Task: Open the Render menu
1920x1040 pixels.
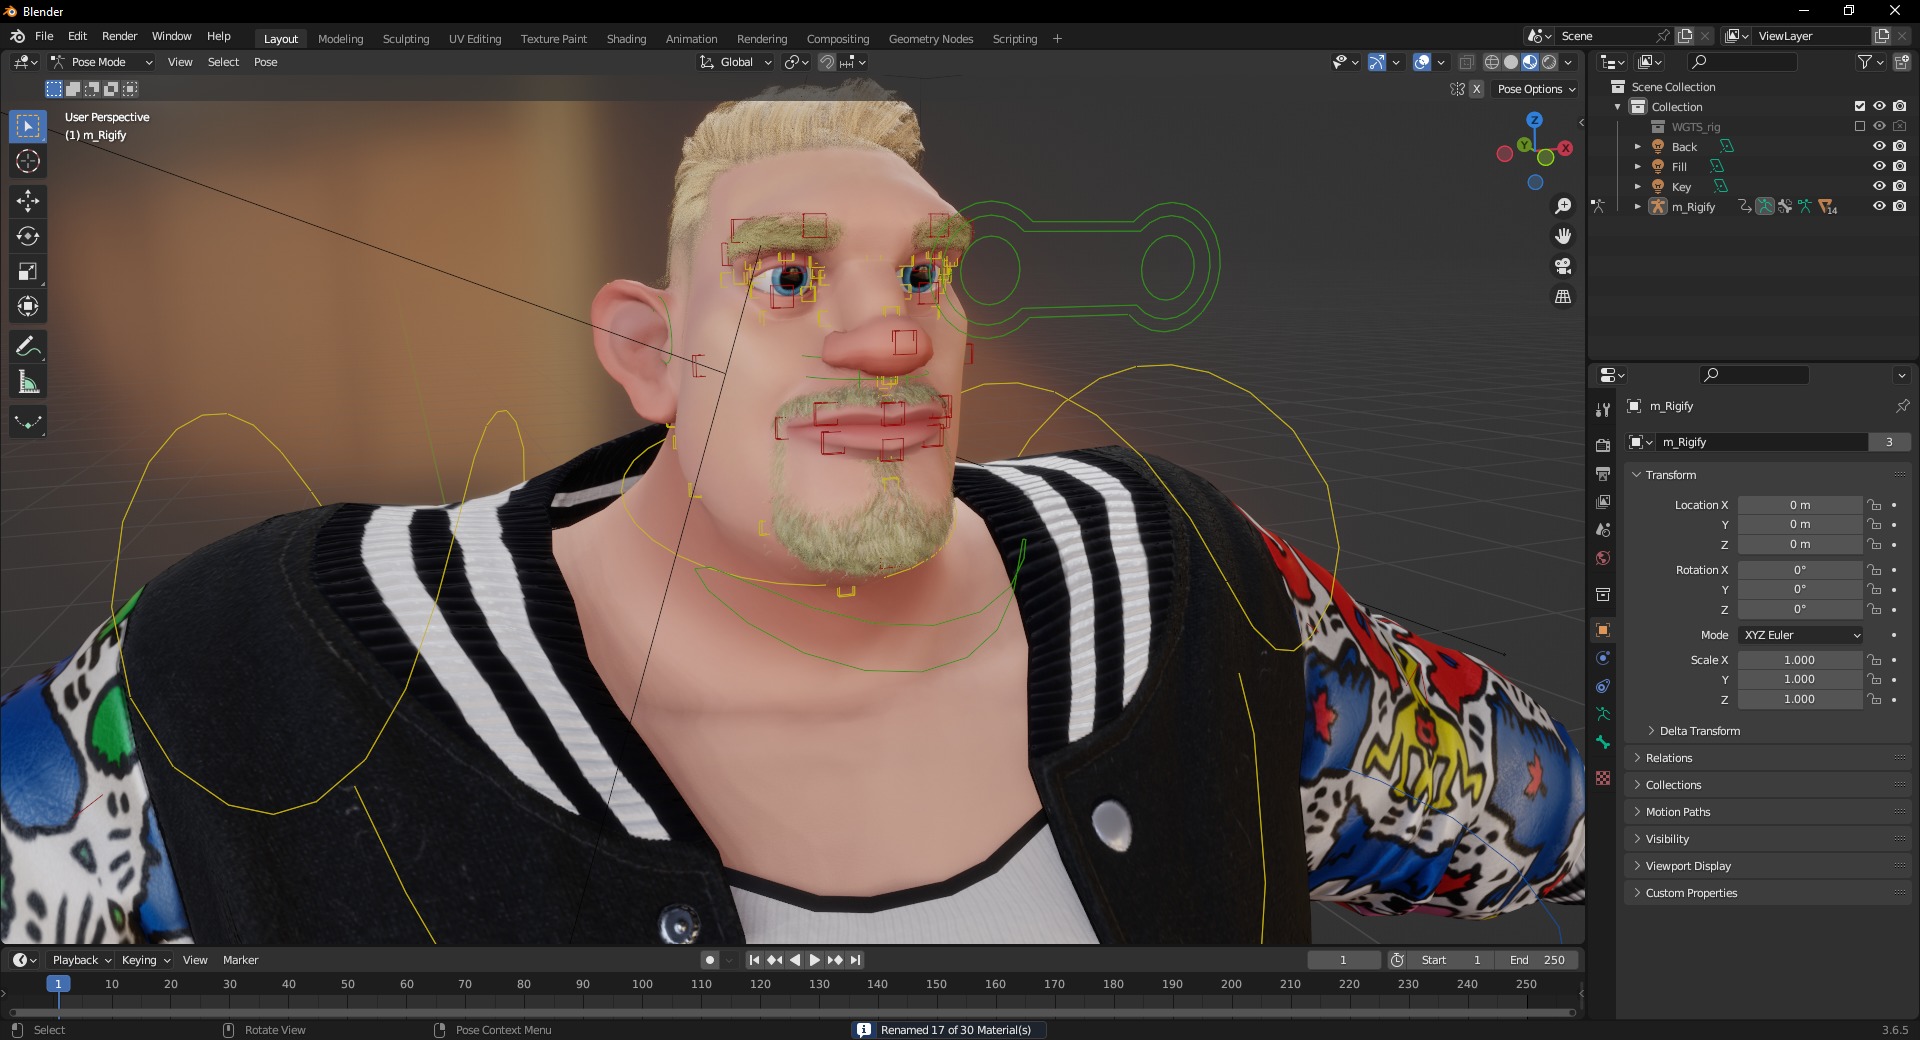Action: 119,36
